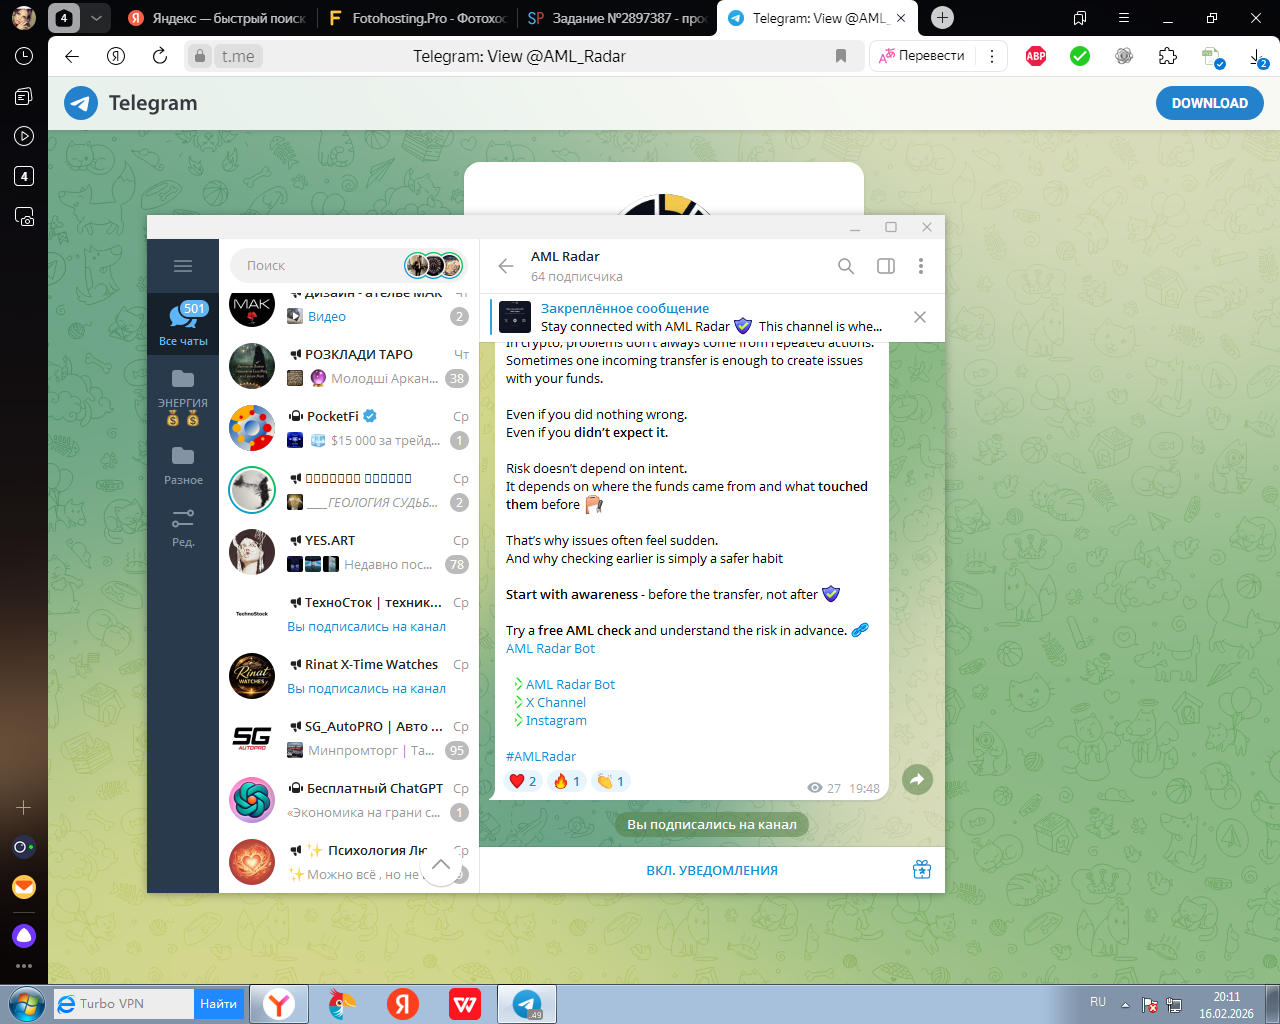Click the Перевести translate button
1280x1024 pixels.
[922, 56]
